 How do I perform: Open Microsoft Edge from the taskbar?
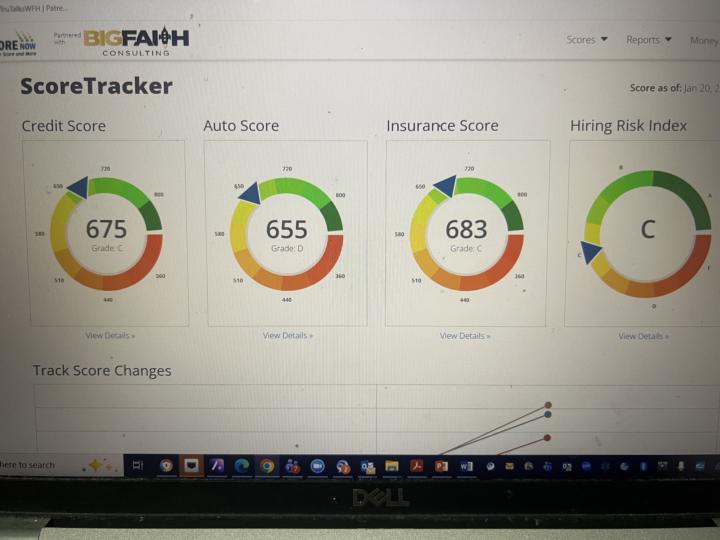242,466
